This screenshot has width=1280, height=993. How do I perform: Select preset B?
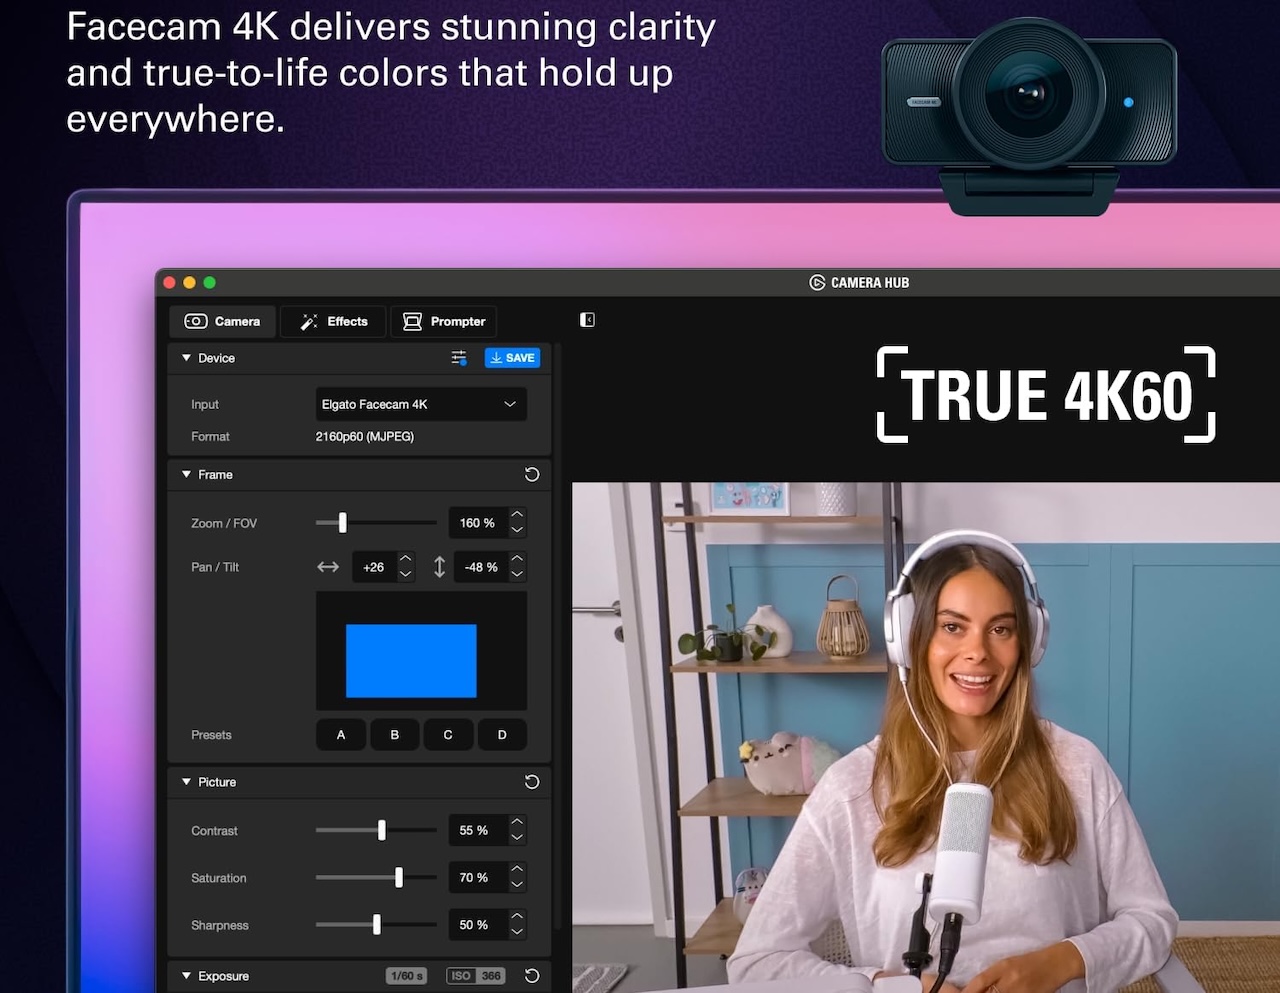[x=394, y=735]
